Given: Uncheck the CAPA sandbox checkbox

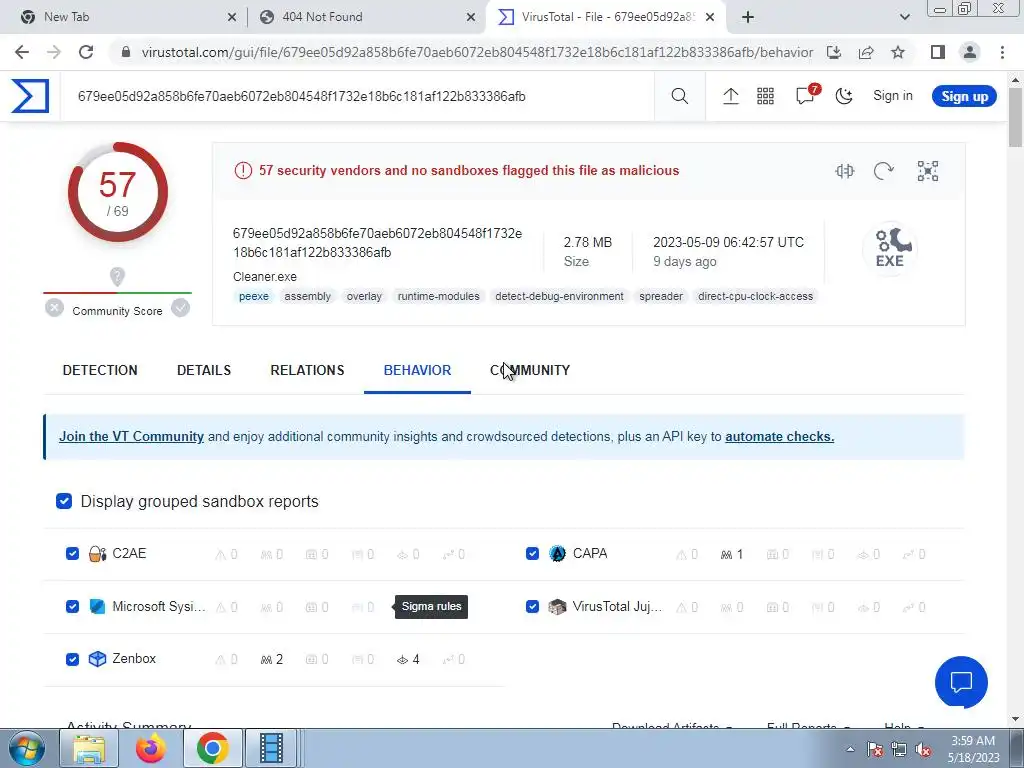Looking at the screenshot, I should tap(532, 554).
